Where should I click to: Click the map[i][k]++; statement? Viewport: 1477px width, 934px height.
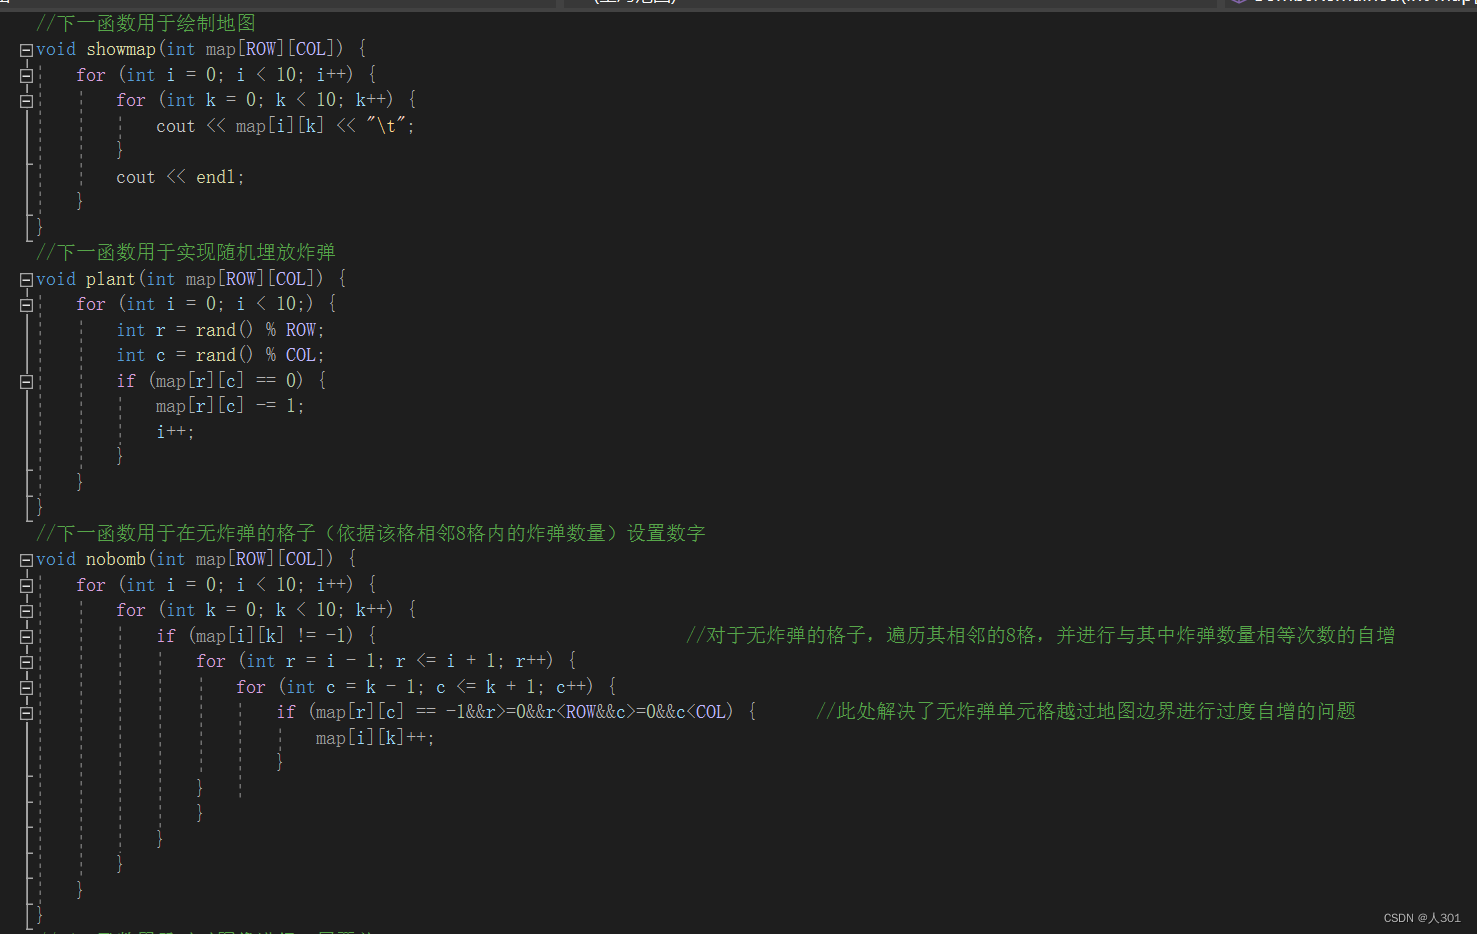[x=375, y=738]
